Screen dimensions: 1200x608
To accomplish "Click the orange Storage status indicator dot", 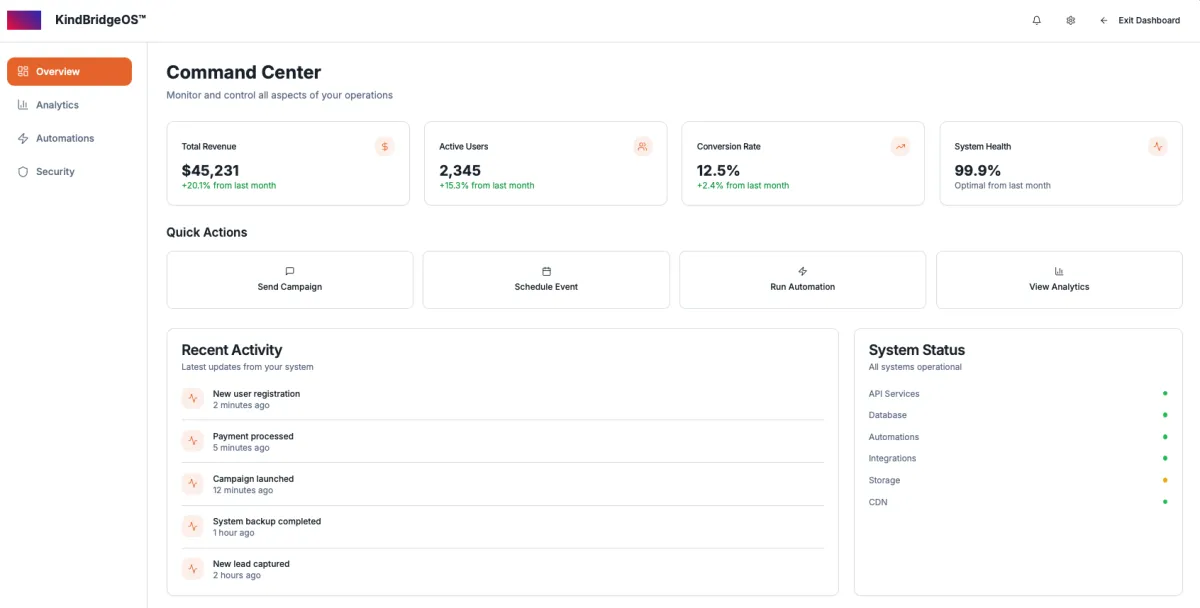I will point(1165,480).
